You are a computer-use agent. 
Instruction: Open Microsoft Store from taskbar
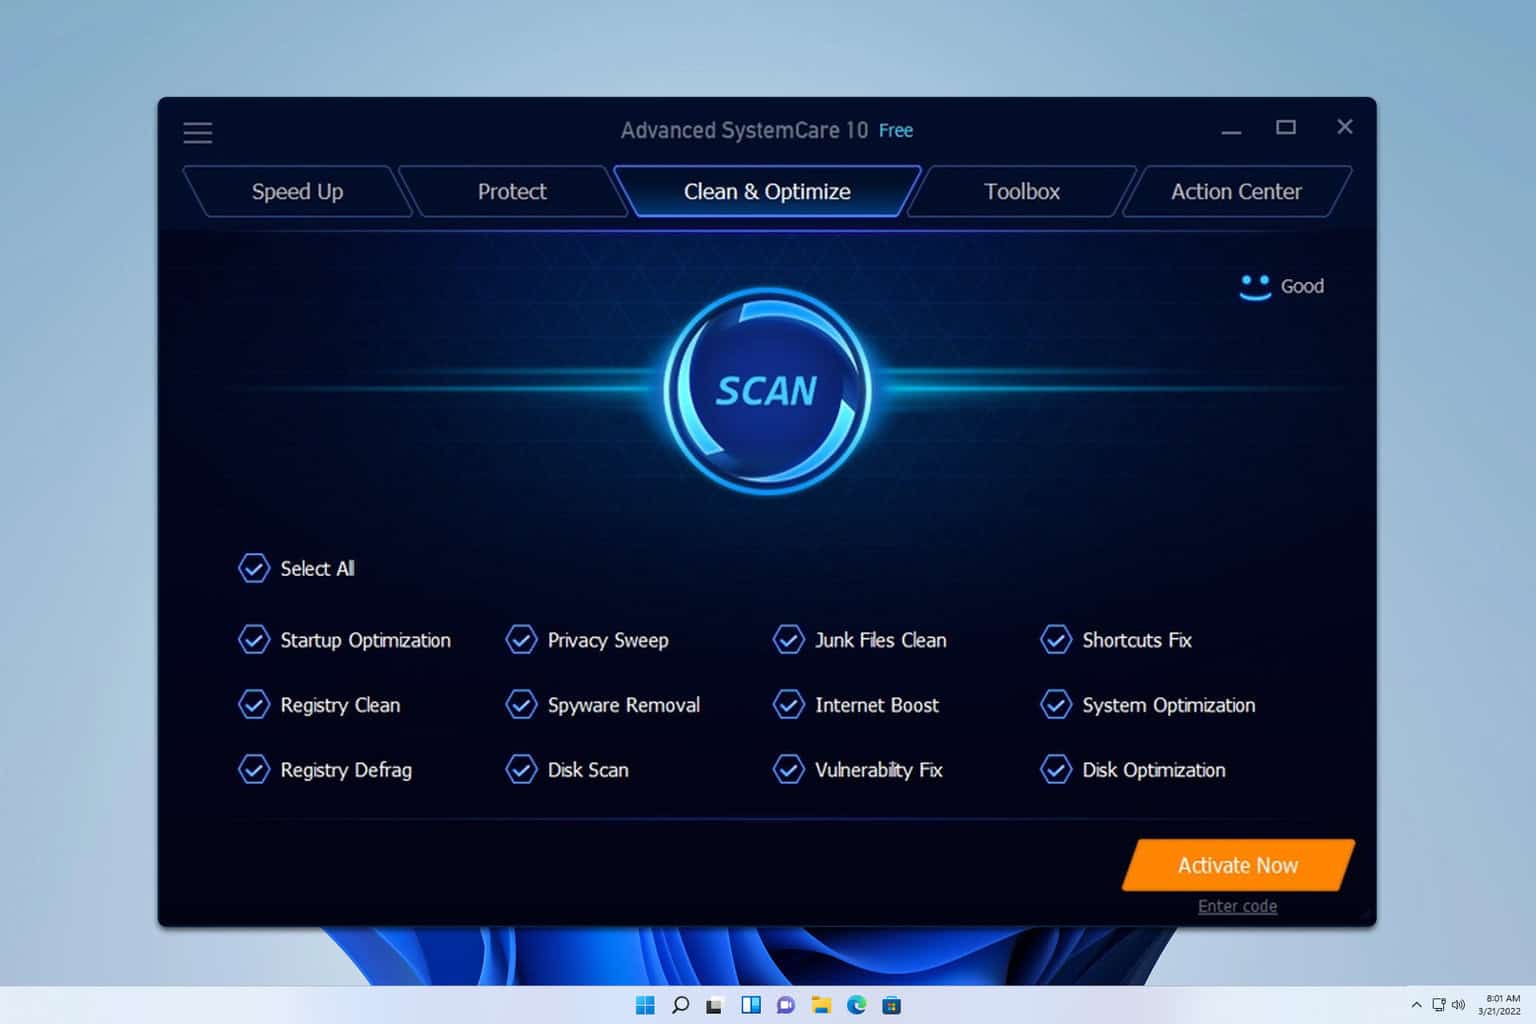[x=892, y=1005]
